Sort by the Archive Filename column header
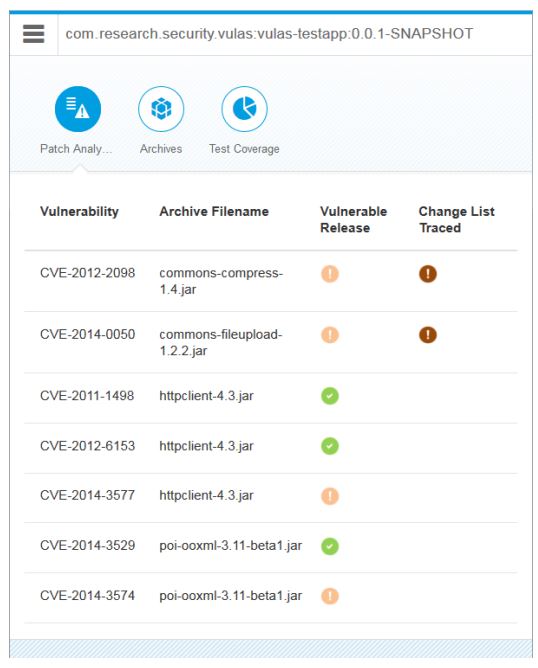Viewport: 538px width, 668px height. (214, 211)
